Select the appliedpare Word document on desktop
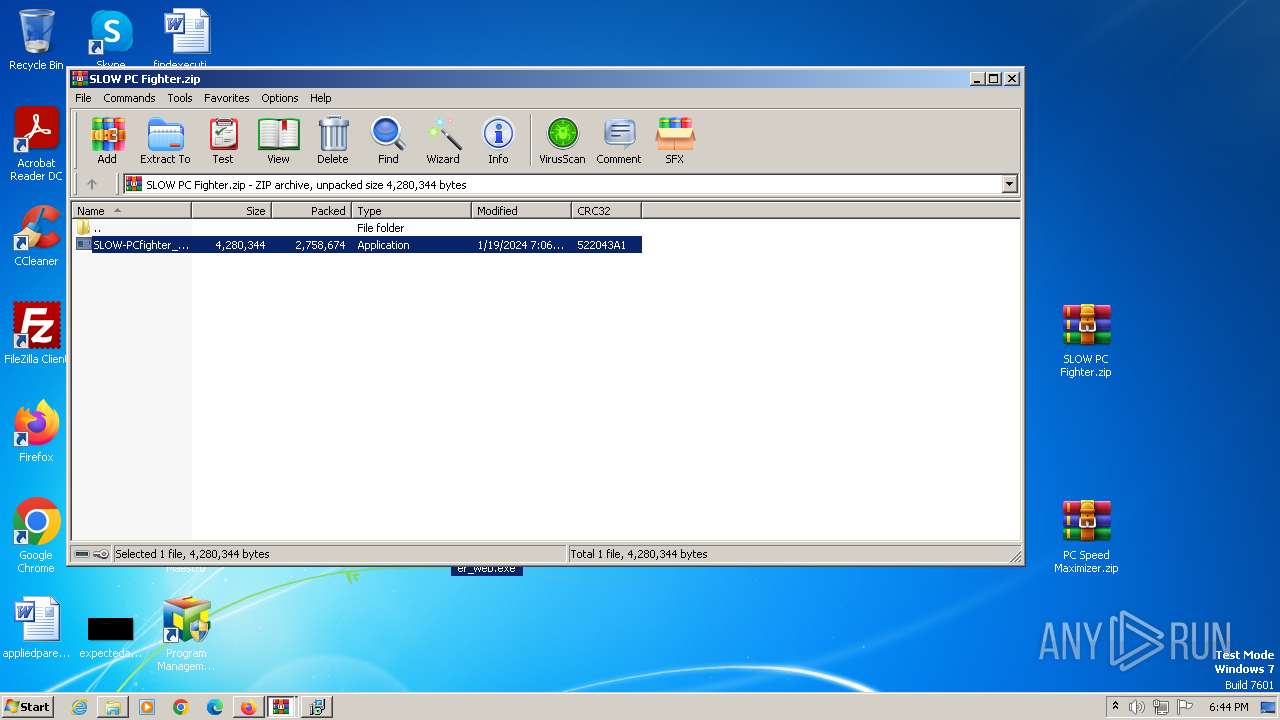Screen dimensions: 1280x720 [36, 628]
